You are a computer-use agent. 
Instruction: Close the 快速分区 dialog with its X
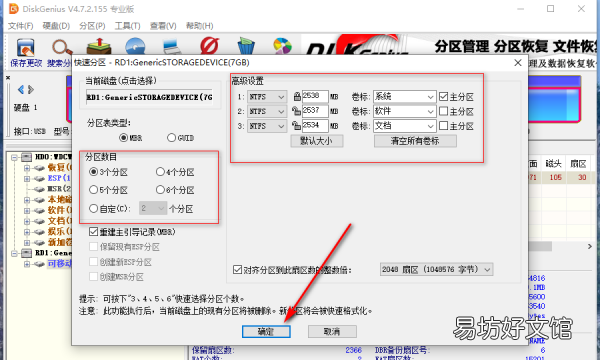coord(518,62)
